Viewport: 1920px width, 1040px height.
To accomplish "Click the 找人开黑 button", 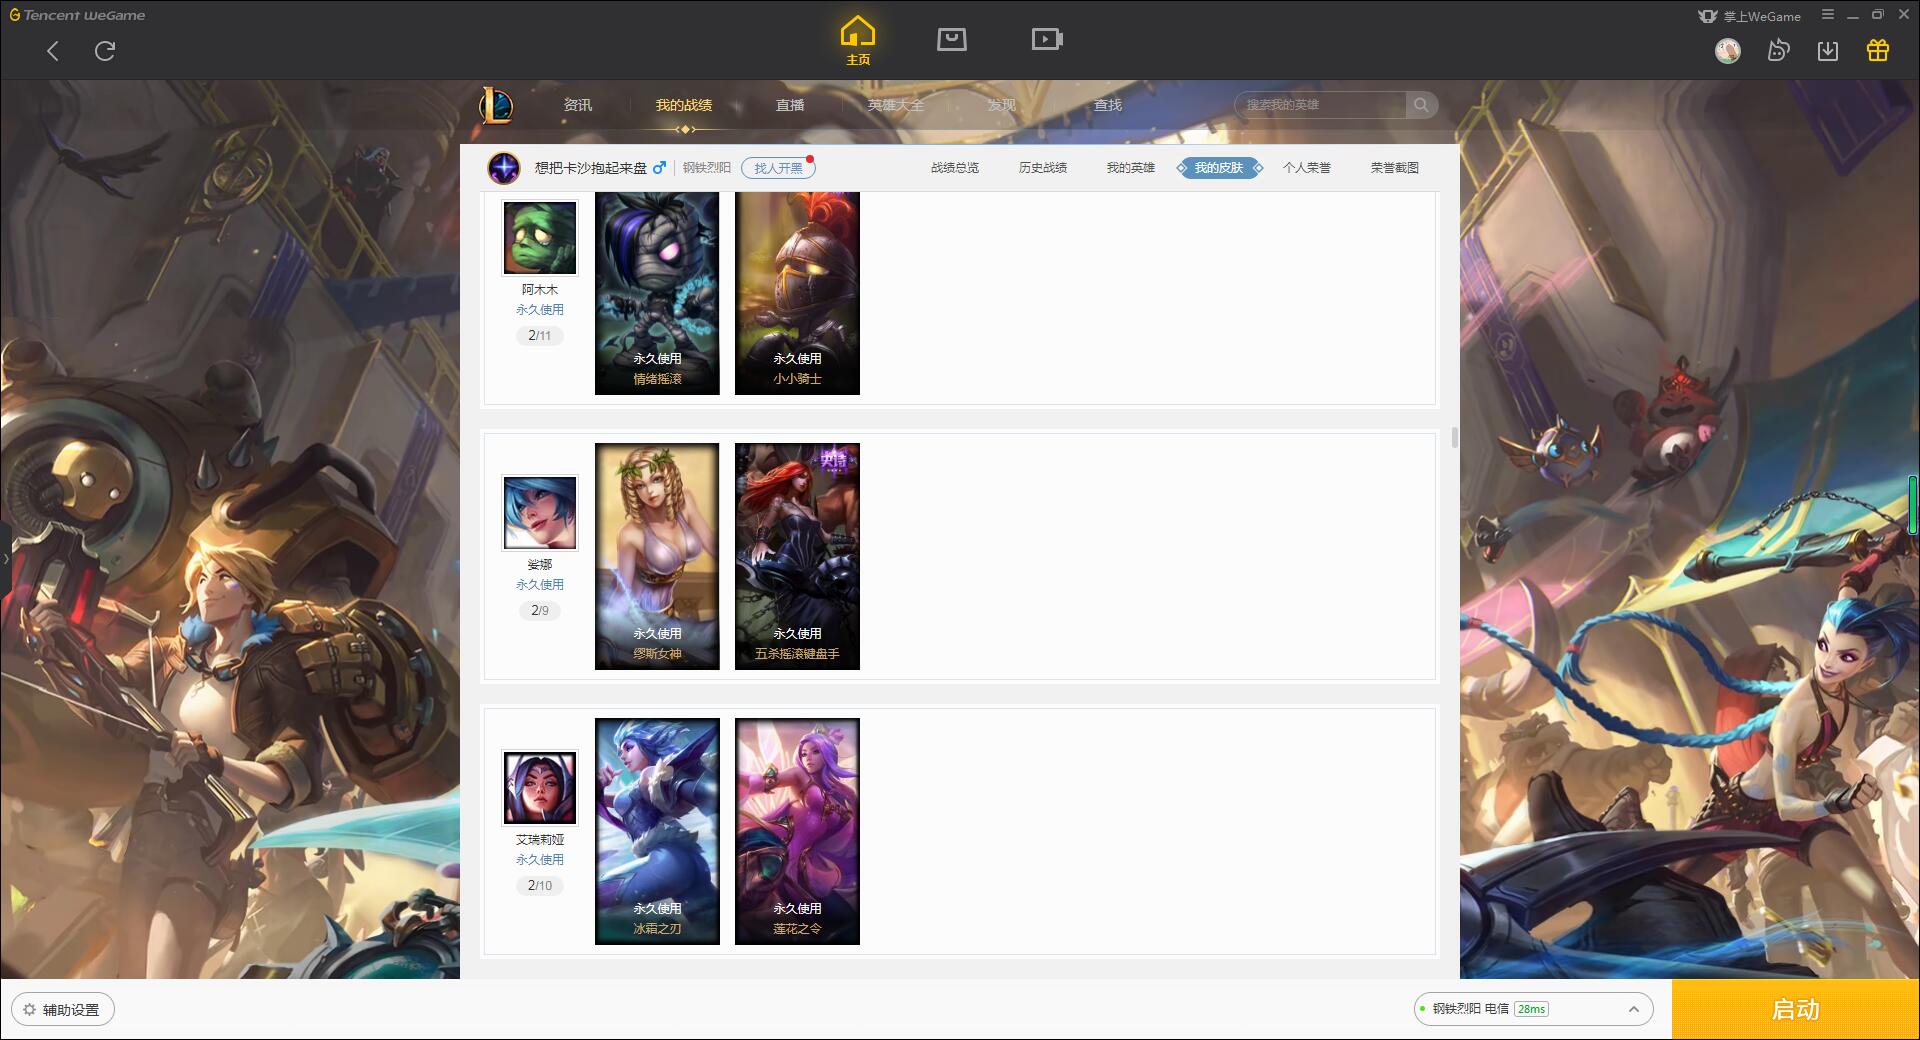I will coord(778,168).
